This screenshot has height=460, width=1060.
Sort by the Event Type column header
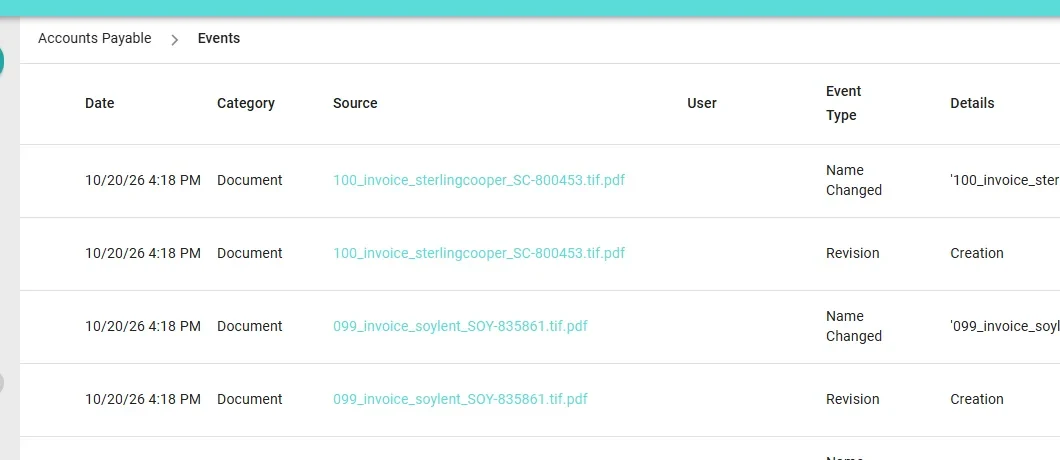coord(844,103)
